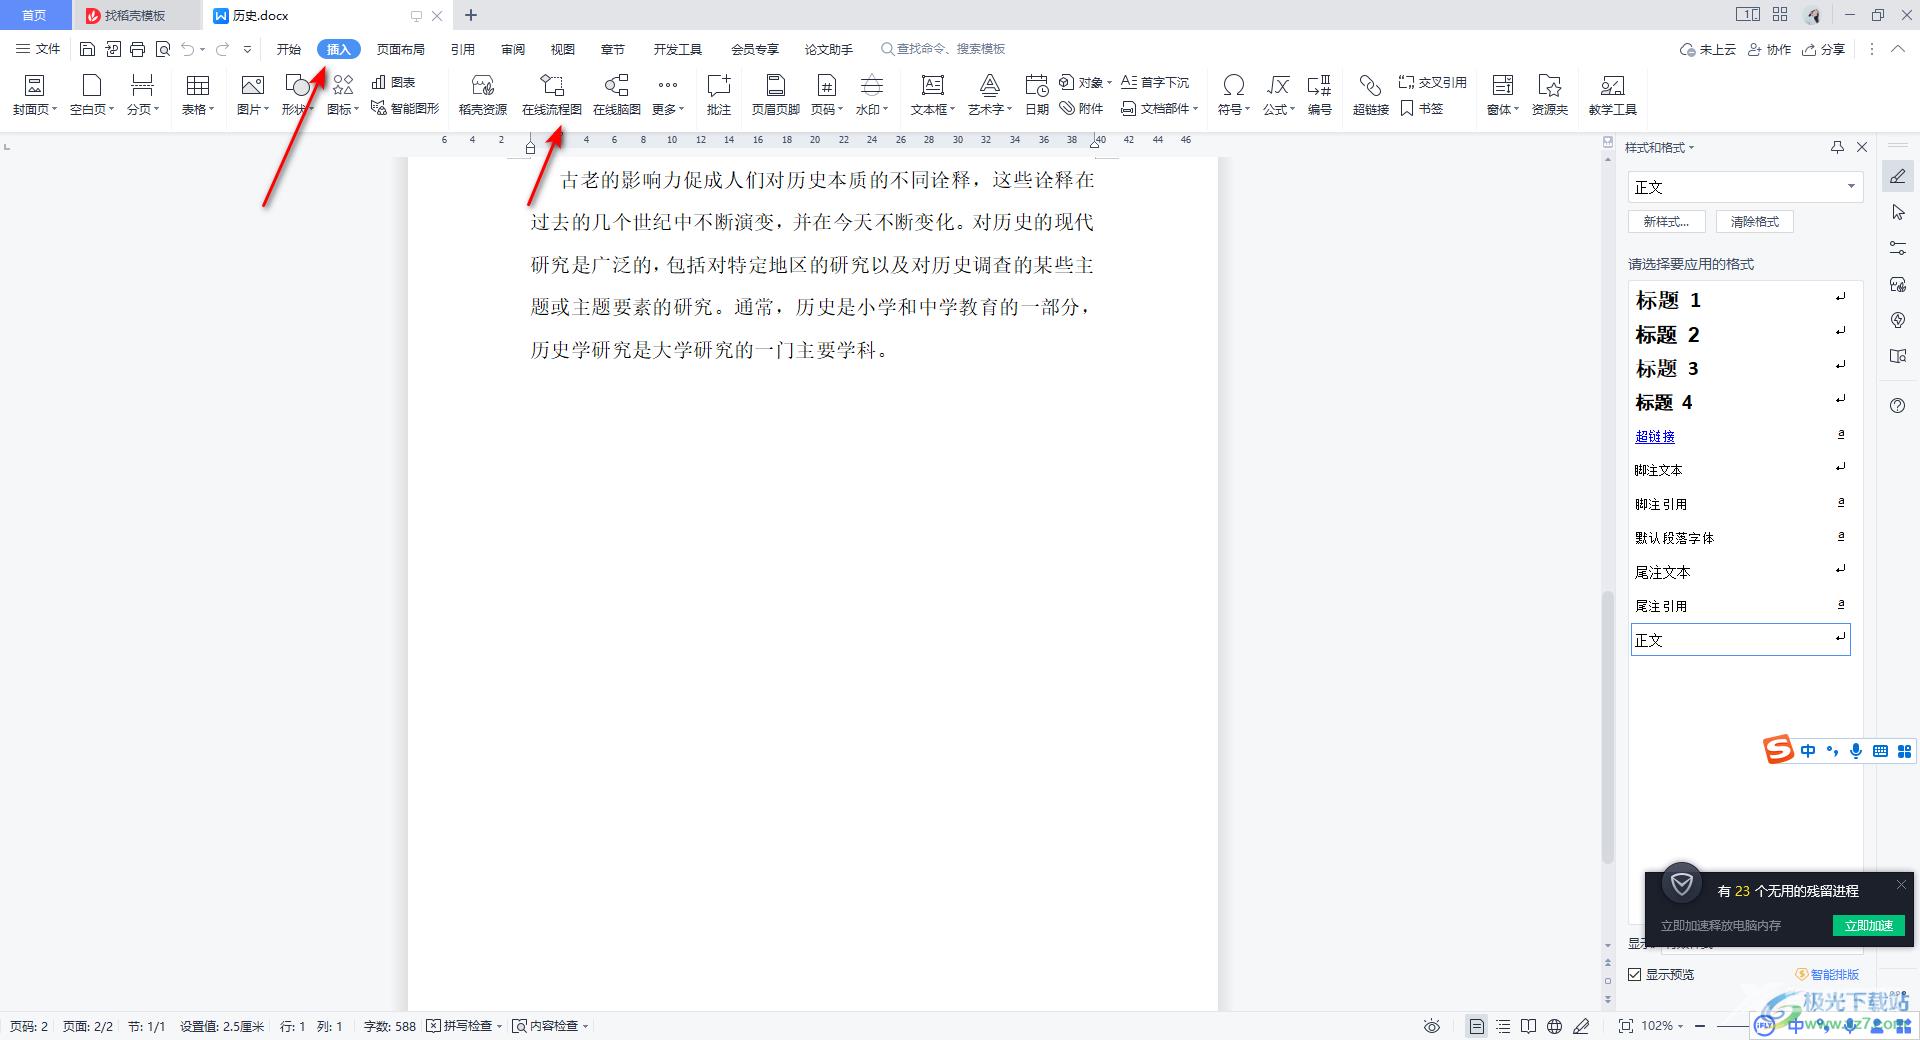
Task: Click zoom out minus button
Action: click(x=1700, y=1026)
